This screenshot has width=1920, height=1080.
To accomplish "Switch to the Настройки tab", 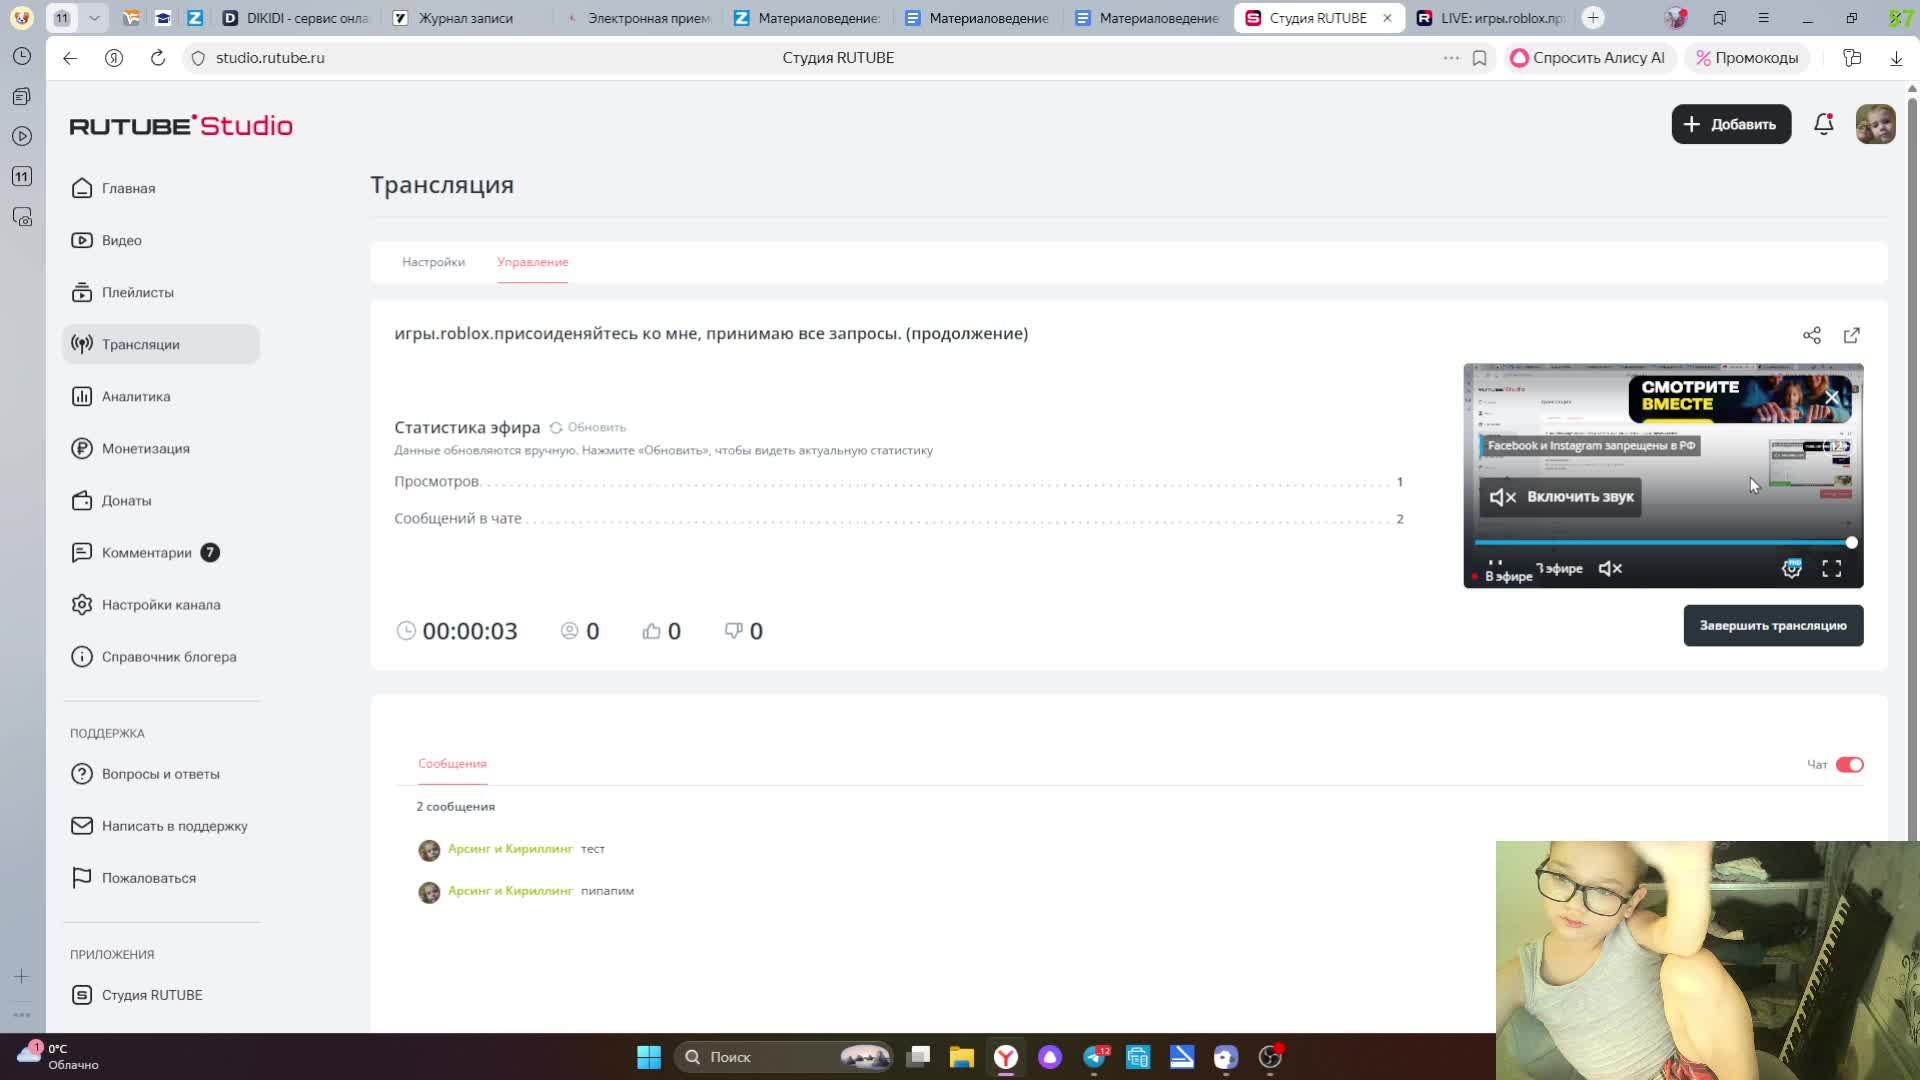I will tap(433, 262).
